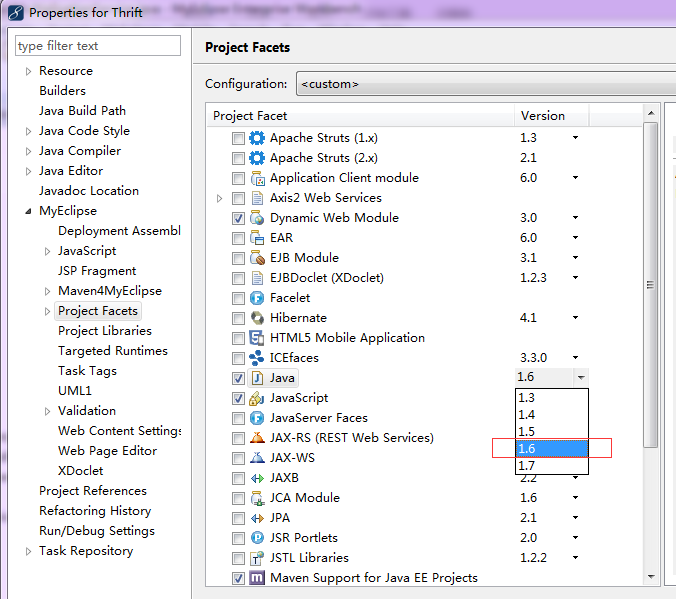Expand the Axis2 Web Services facet
This screenshot has width=676, height=599.
click(219, 198)
